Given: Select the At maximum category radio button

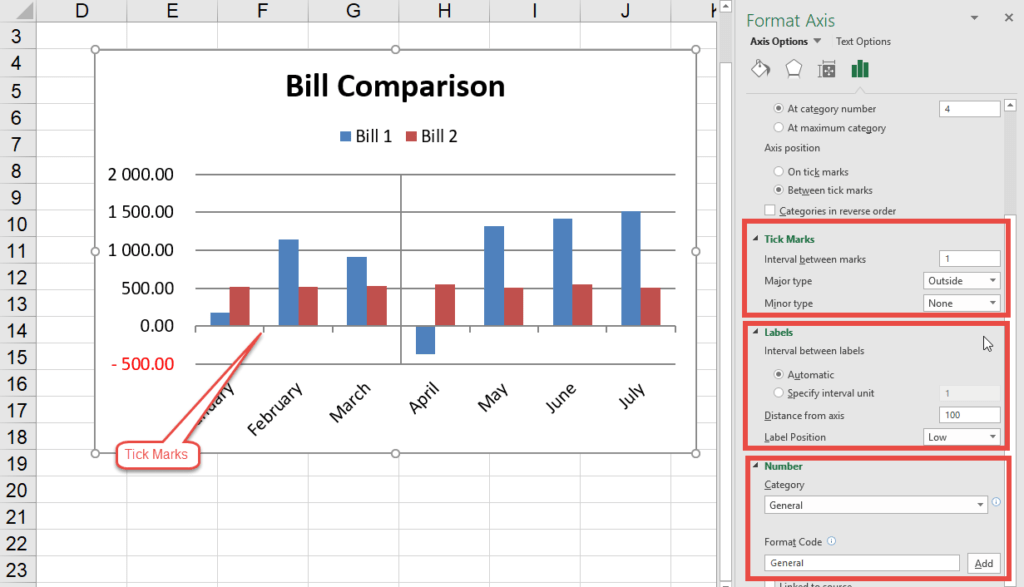Looking at the screenshot, I should point(779,128).
